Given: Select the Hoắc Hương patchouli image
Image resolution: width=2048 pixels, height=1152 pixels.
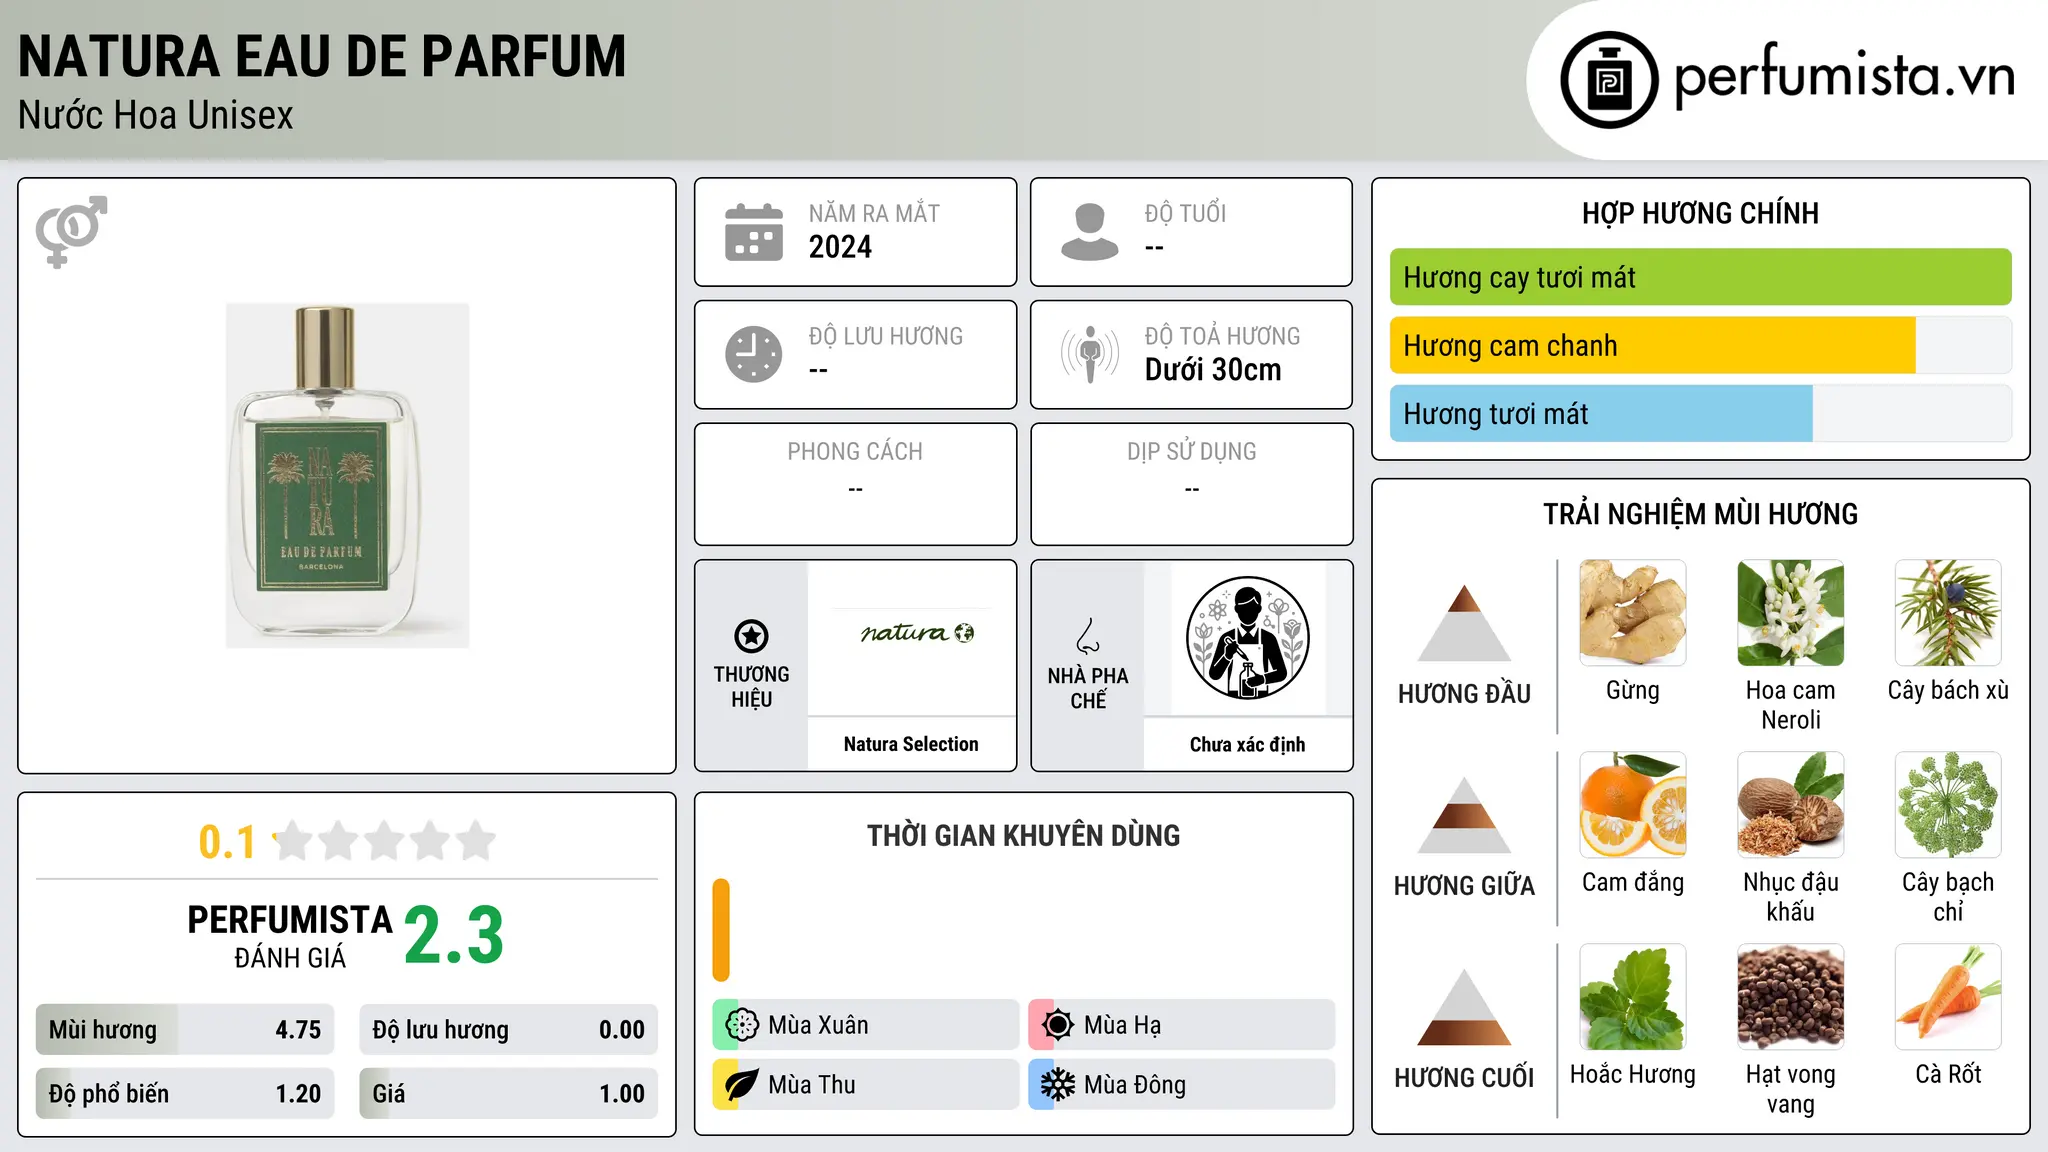Looking at the screenshot, I should tap(1633, 997).
